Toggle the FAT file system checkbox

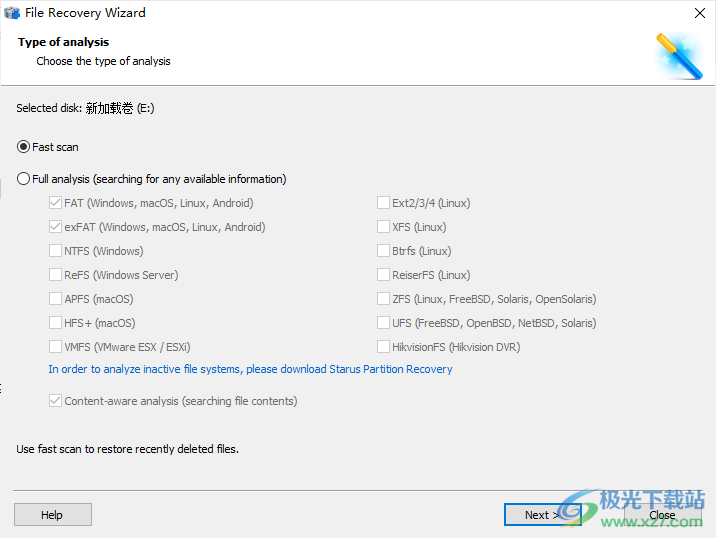coord(56,203)
